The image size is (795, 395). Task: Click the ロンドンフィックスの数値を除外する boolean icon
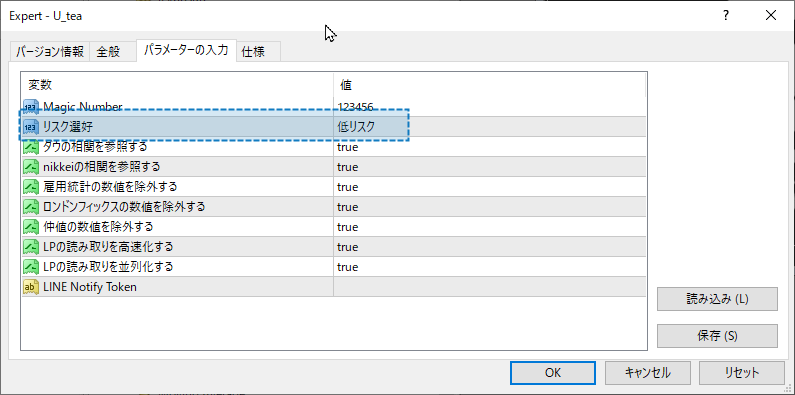pos(31,207)
